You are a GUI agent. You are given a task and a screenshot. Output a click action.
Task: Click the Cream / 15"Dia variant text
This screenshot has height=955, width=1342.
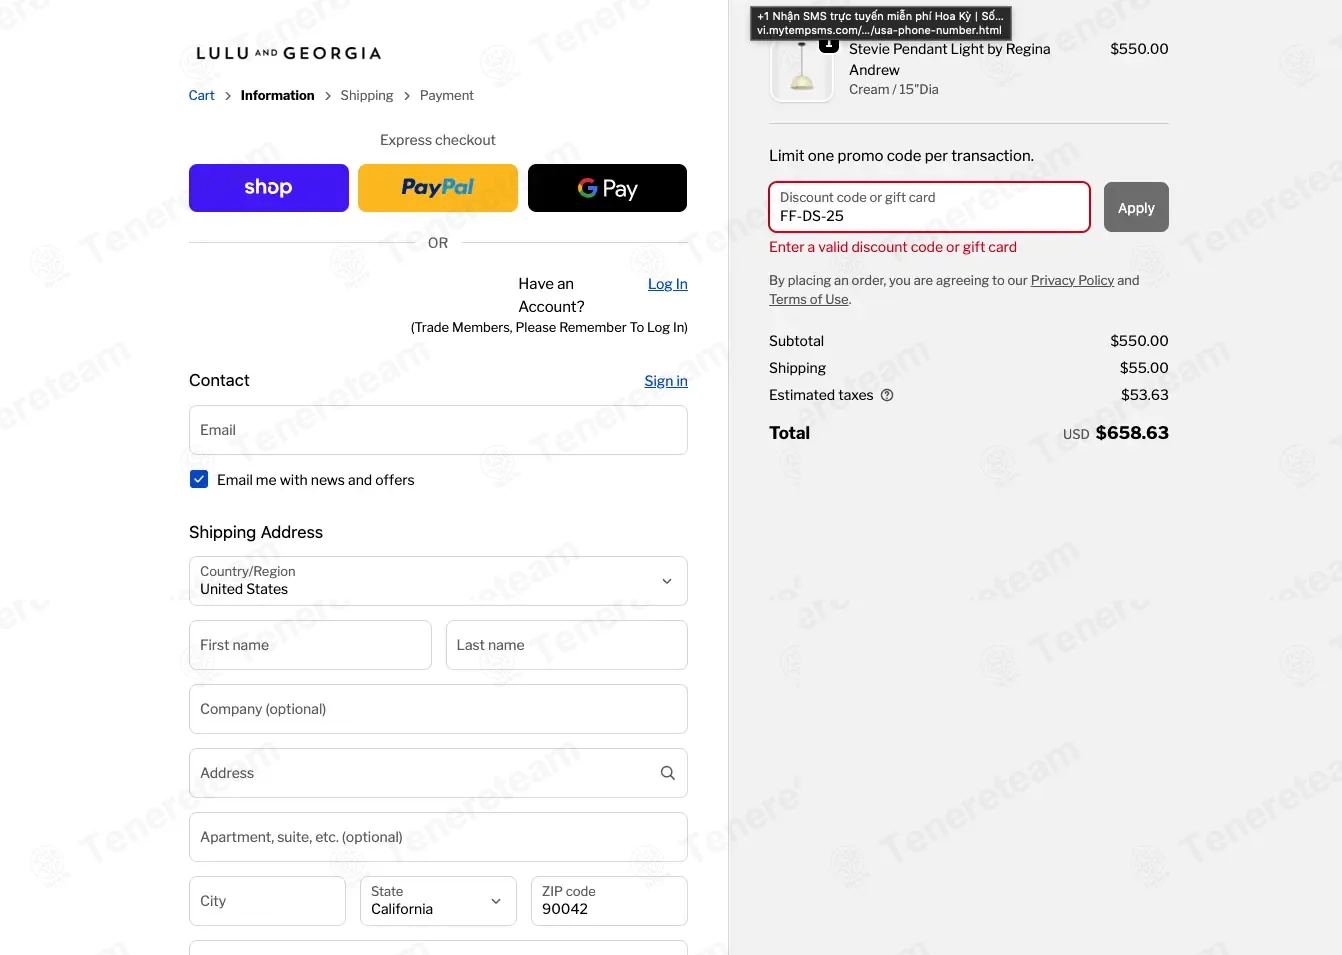pyautogui.click(x=893, y=89)
